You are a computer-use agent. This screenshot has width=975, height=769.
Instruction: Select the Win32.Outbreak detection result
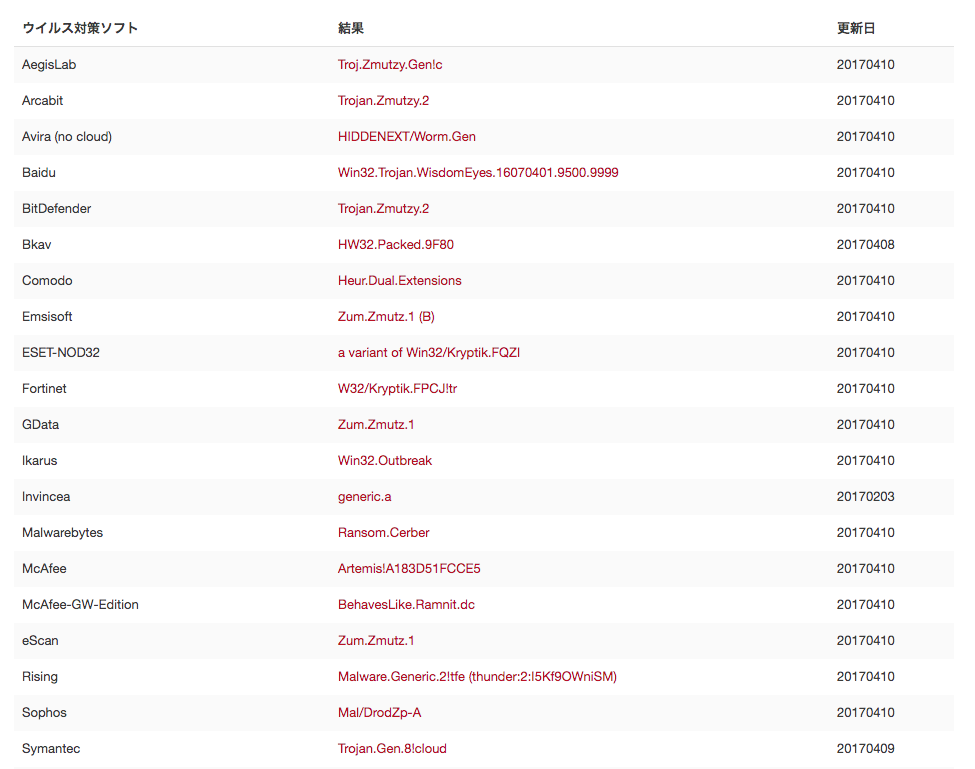pyautogui.click(x=385, y=461)
